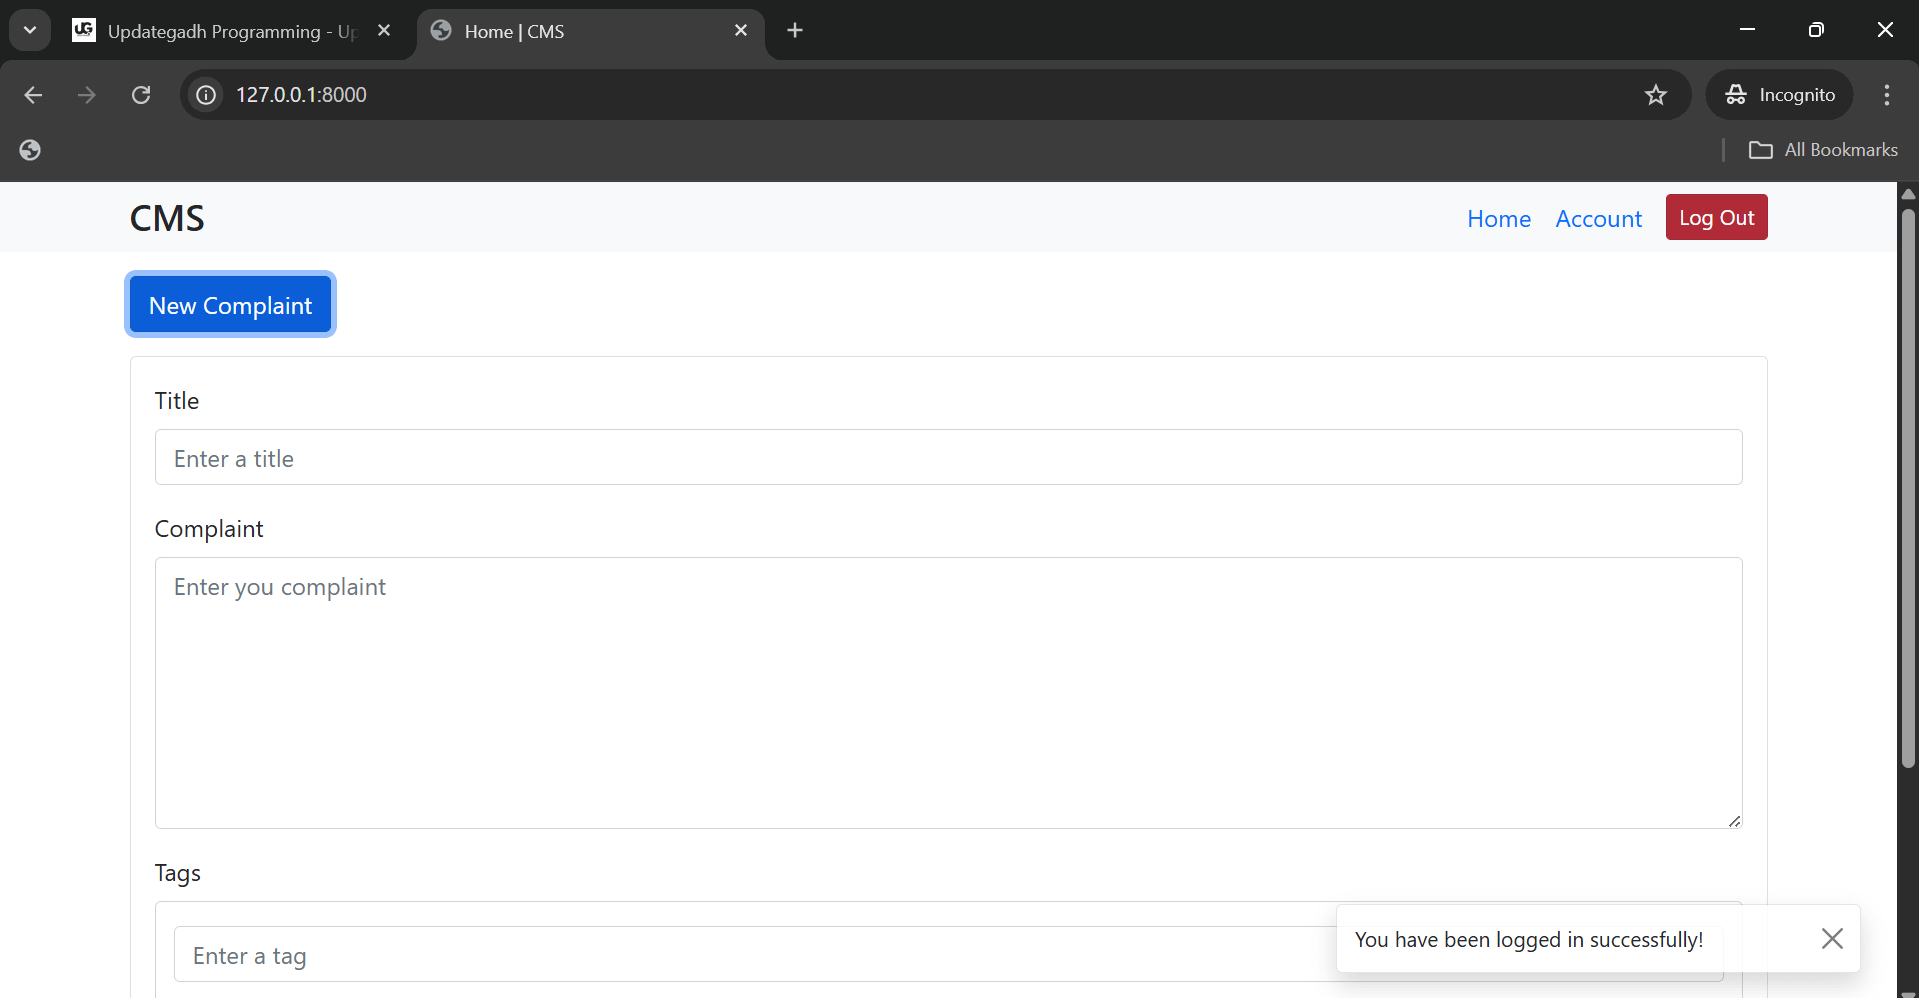Open the browser three-dot menu
This screenshot has width=1919, height=998.
click(x=1886, y=94)
